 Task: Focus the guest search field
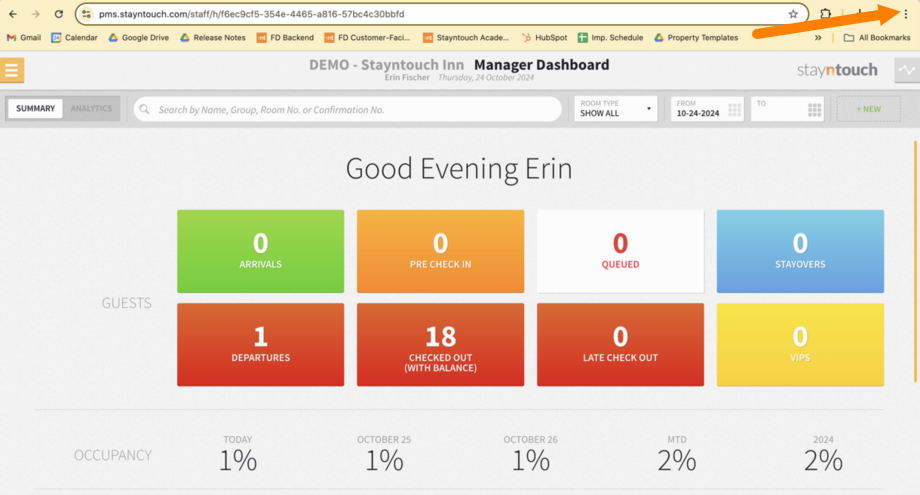pyautogui.click(x=347, y=110)
